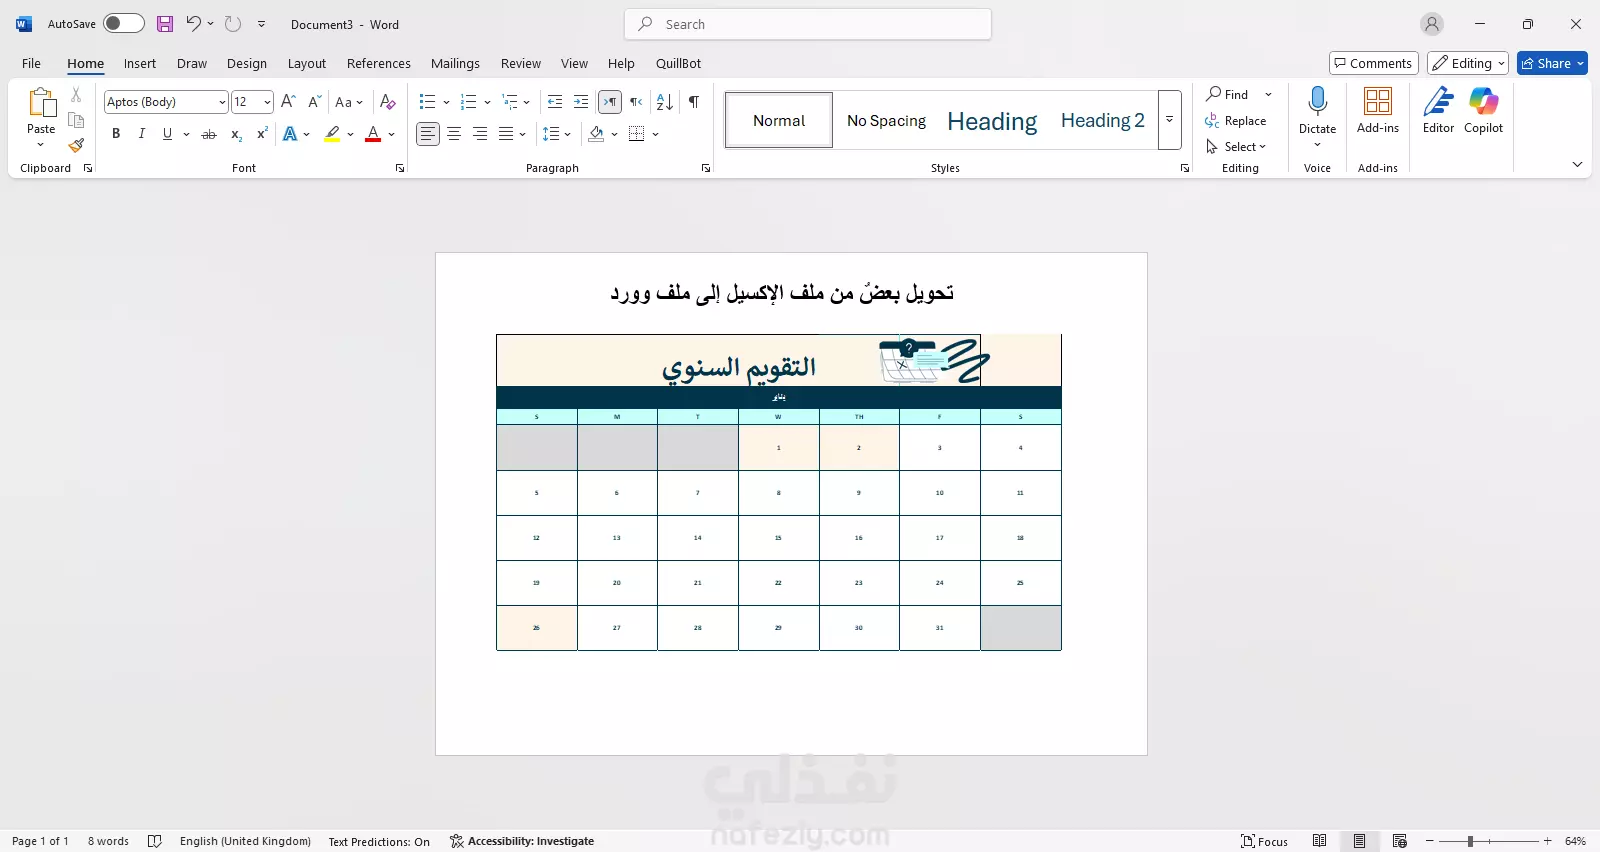Expand the bullets list dropdown arrow
Screen dimensions: 1600x852
pyautogui.click(x=446, y=102)
